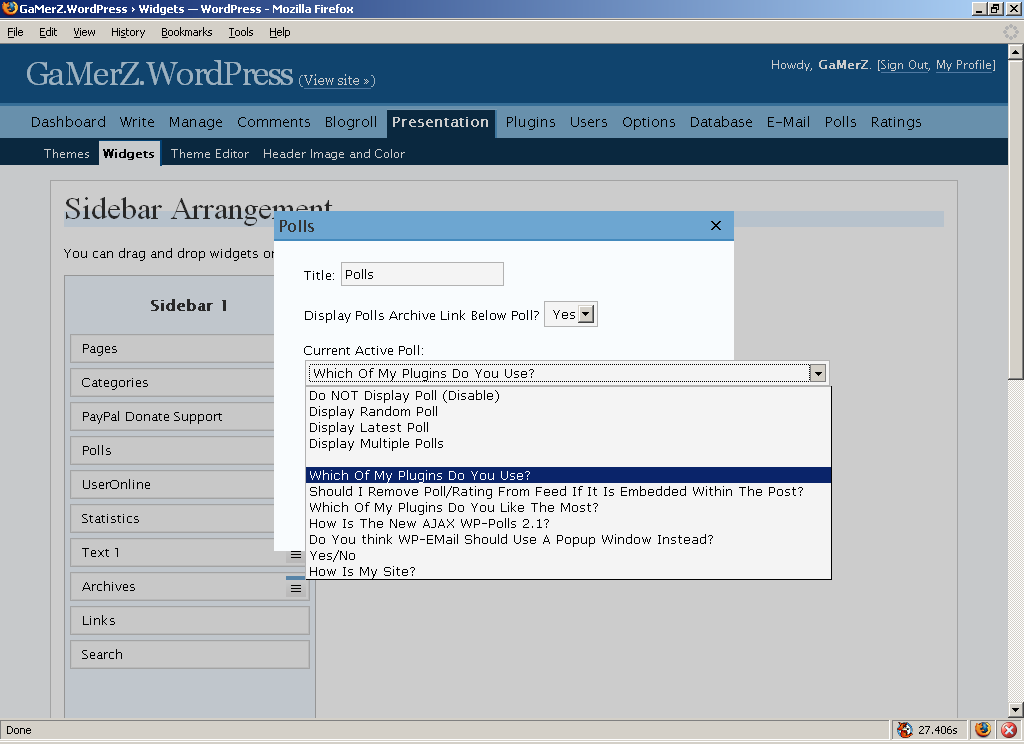Viewport: 1024px width, 744px height.
Task: Click the scroll down arrow of the page
Action: (x=1015, y=709)
